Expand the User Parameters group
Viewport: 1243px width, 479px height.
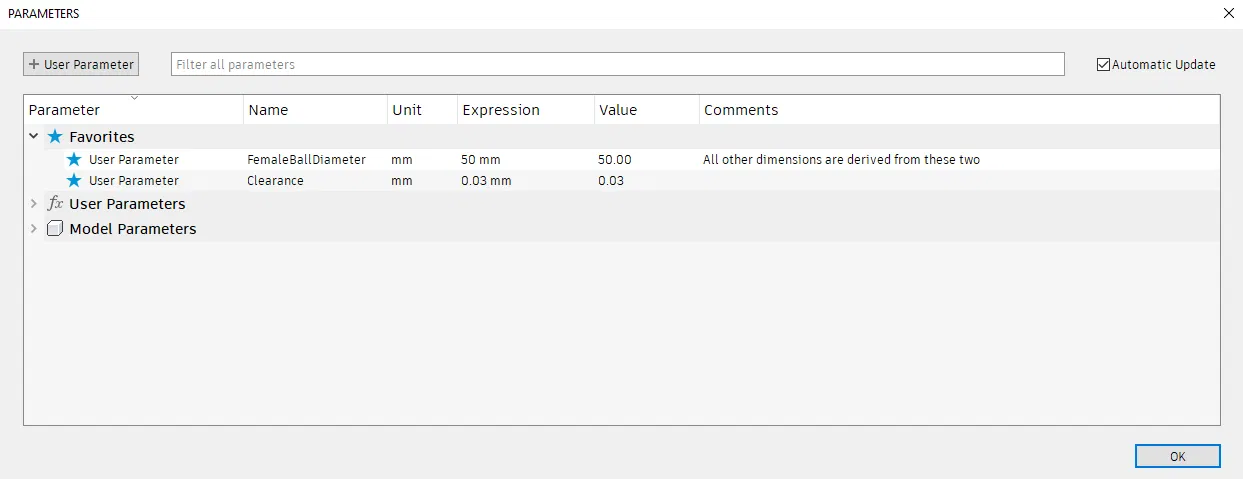tap(34, 204)
